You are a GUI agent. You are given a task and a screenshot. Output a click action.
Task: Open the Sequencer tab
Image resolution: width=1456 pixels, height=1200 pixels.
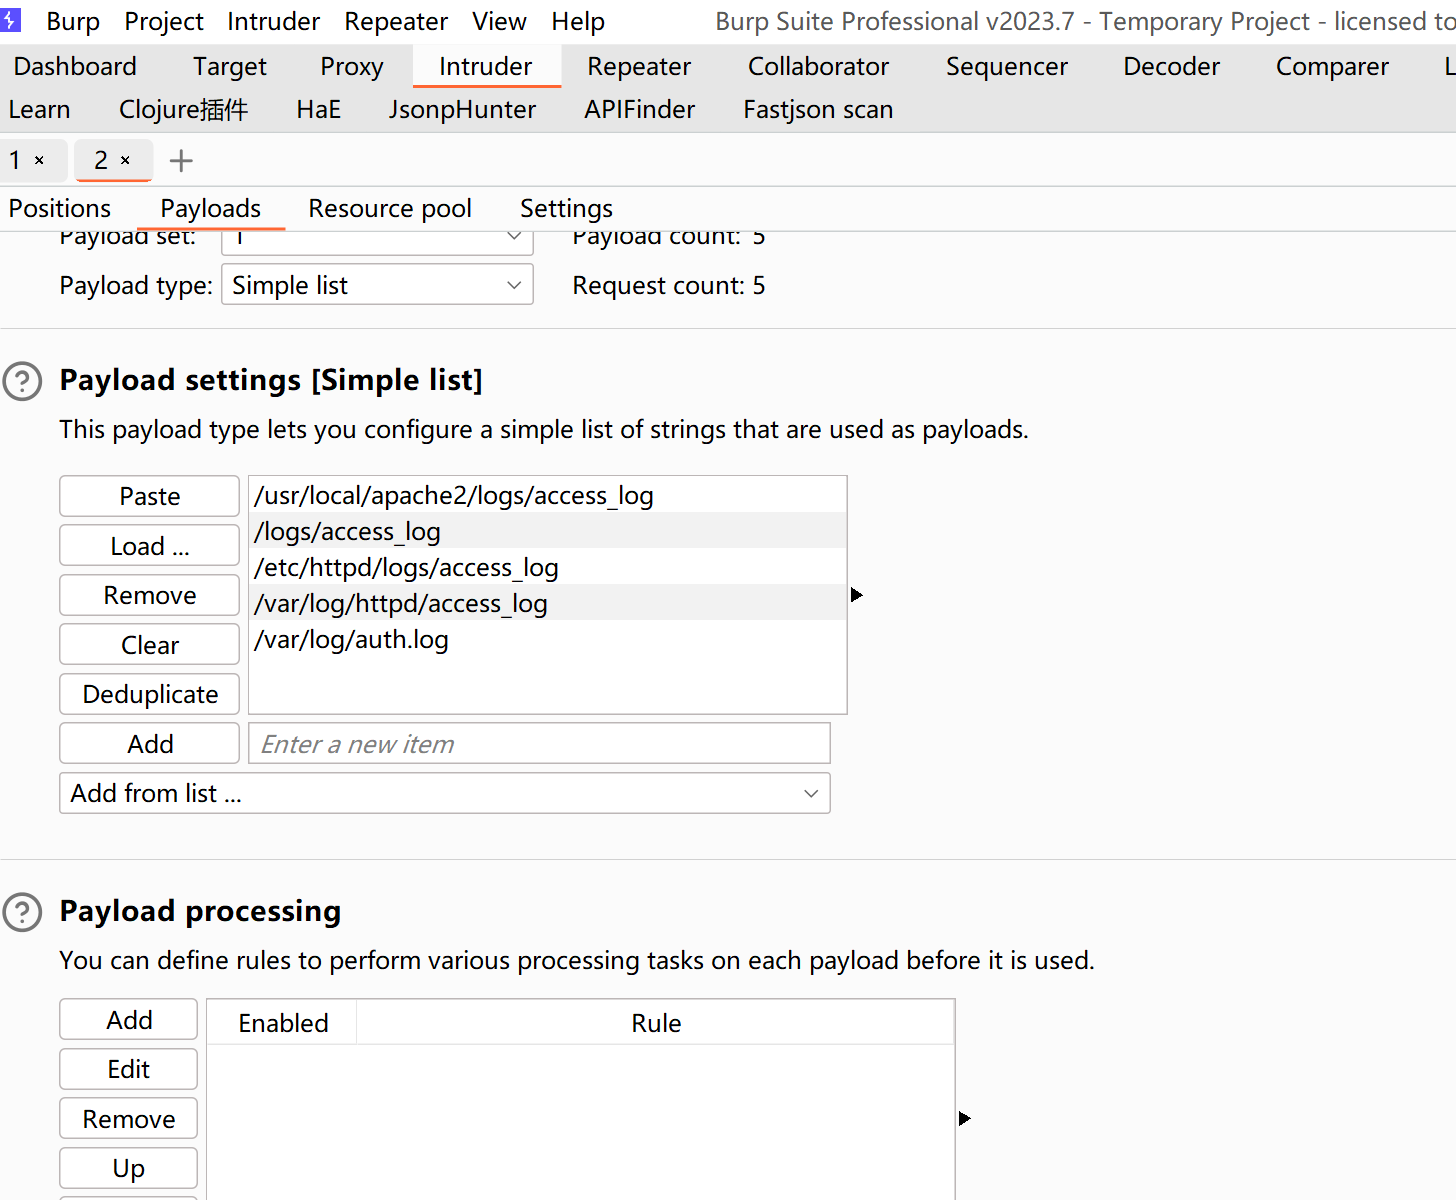(1007, 66)
